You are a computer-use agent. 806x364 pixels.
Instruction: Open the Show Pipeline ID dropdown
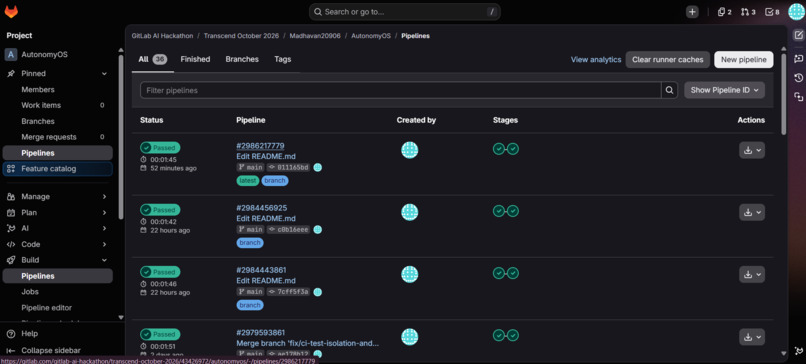(724, 90)
